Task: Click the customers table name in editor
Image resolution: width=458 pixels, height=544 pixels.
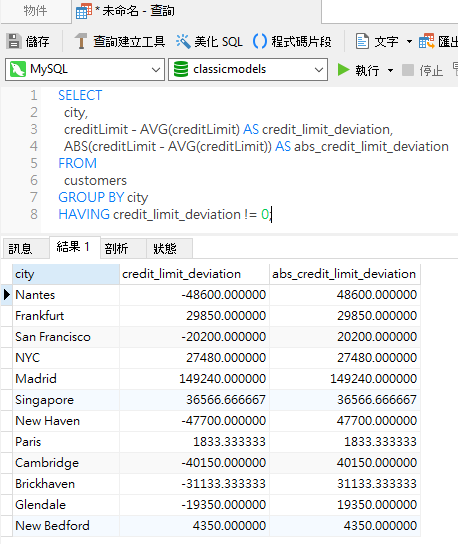Action: coord(95,180)
